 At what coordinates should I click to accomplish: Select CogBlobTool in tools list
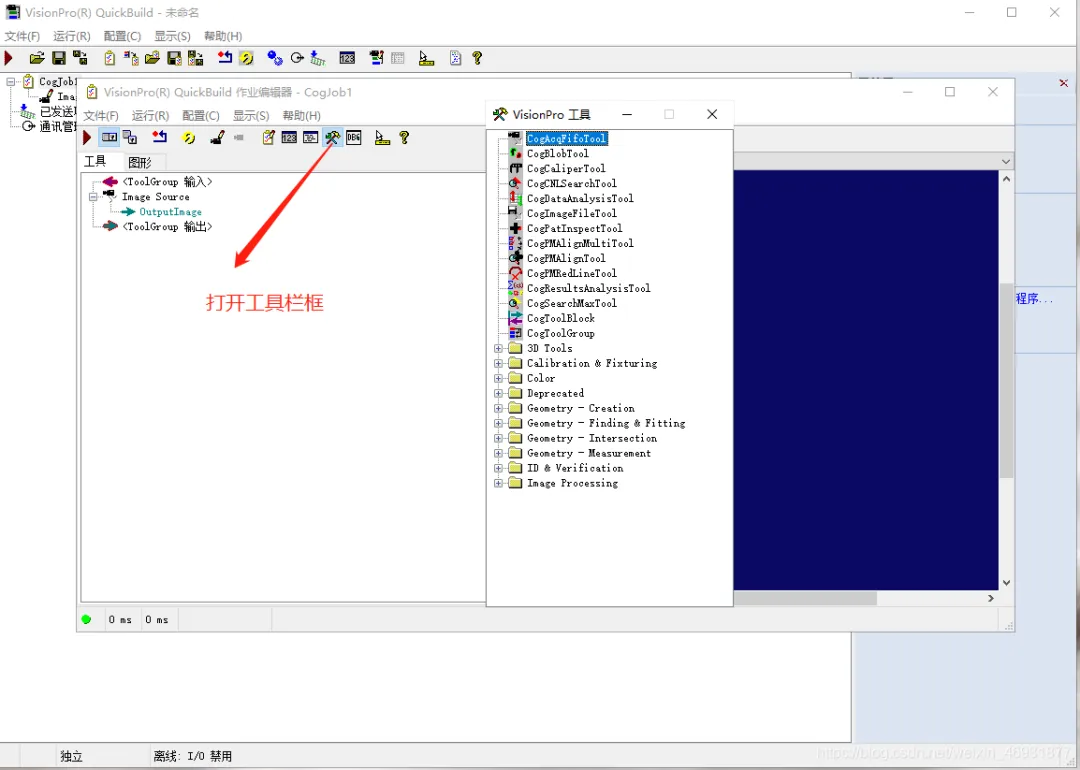[x=557, y=154]
